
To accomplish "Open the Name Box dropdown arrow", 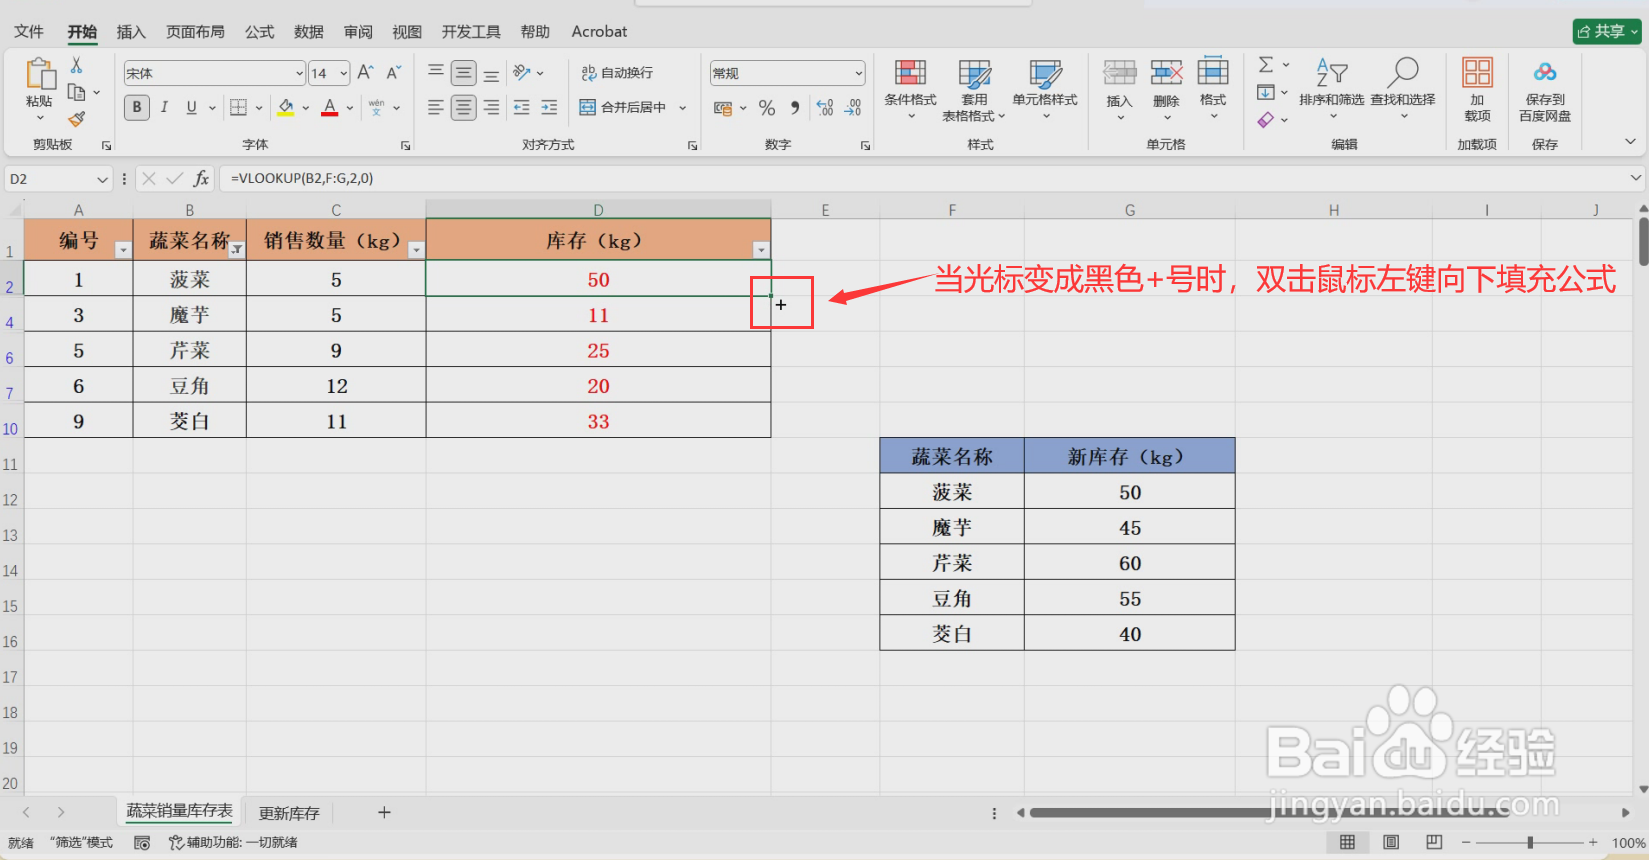I will [x=102, y=179].
